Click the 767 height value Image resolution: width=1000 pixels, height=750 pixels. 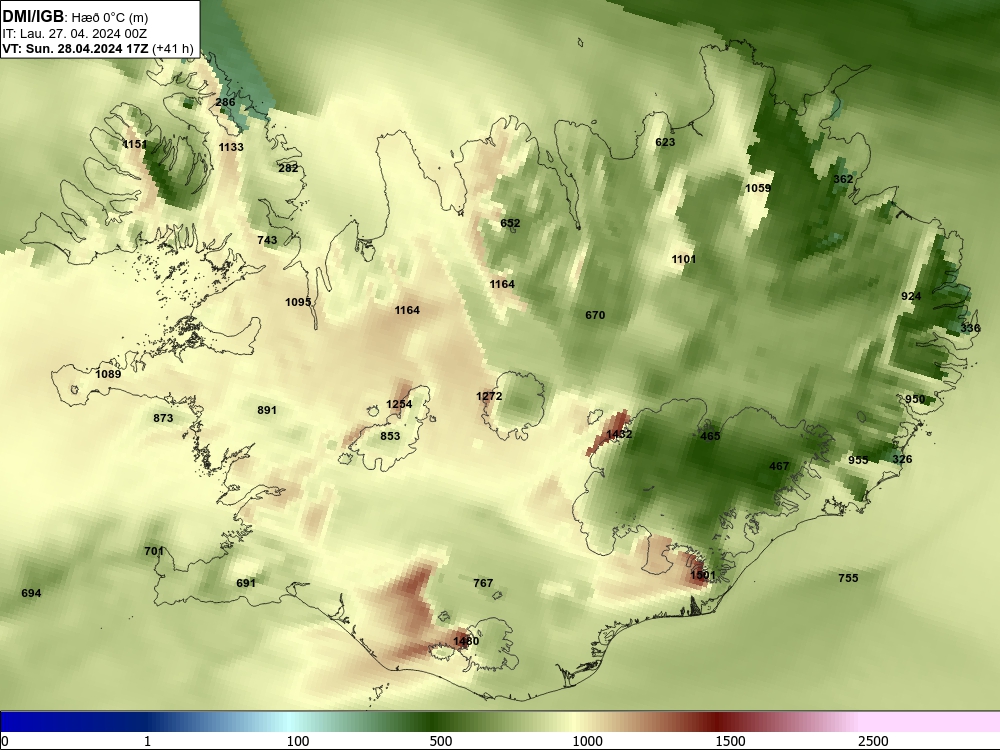[x=483, y=583]
